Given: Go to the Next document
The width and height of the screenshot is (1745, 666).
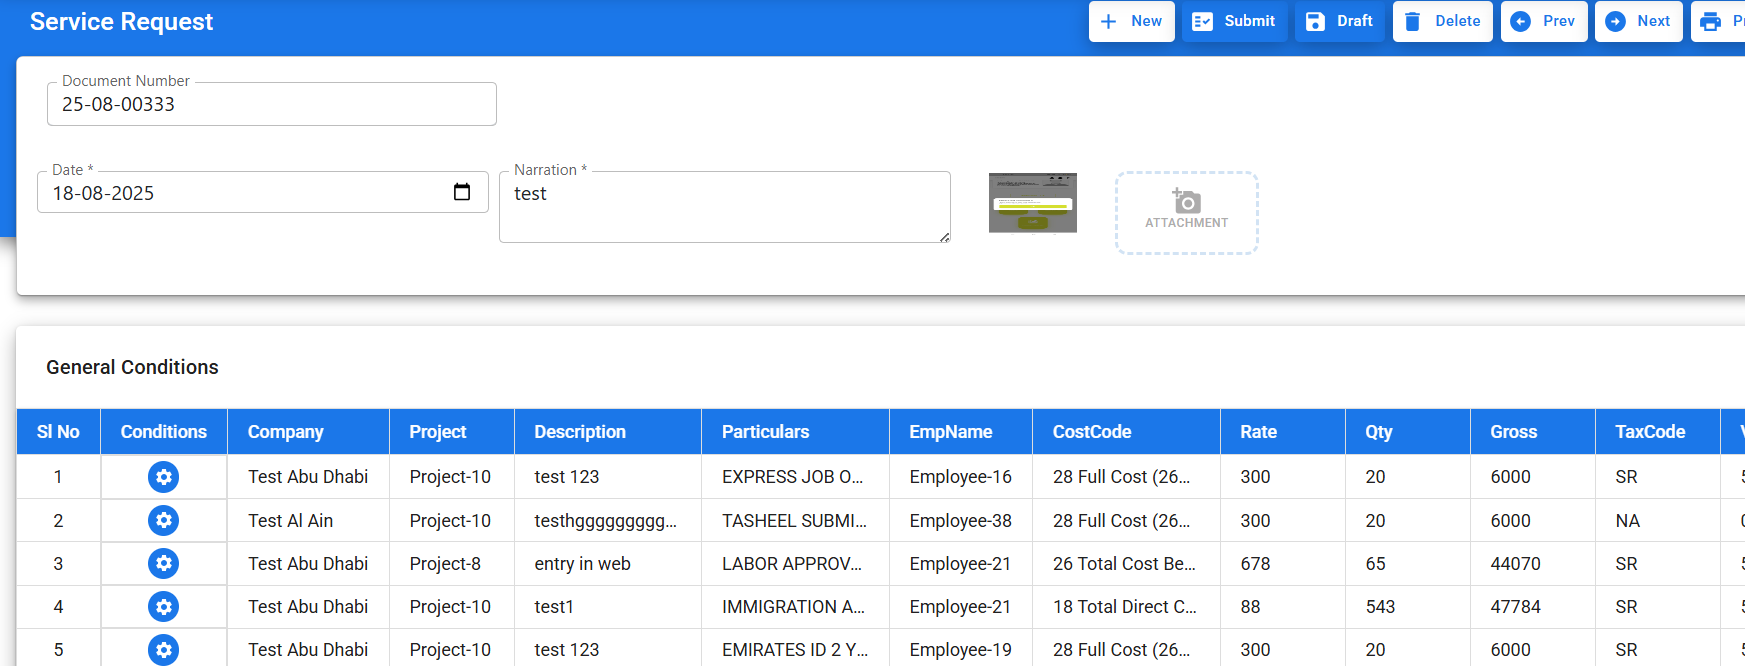Looking at the screenshot, I should [1638, 21].
